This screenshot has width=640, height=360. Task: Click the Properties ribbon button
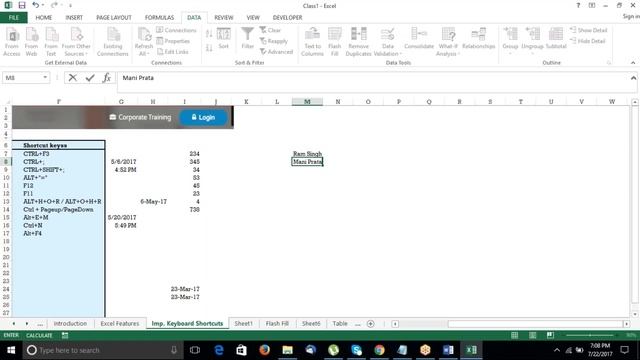click(x=173, y=41)
